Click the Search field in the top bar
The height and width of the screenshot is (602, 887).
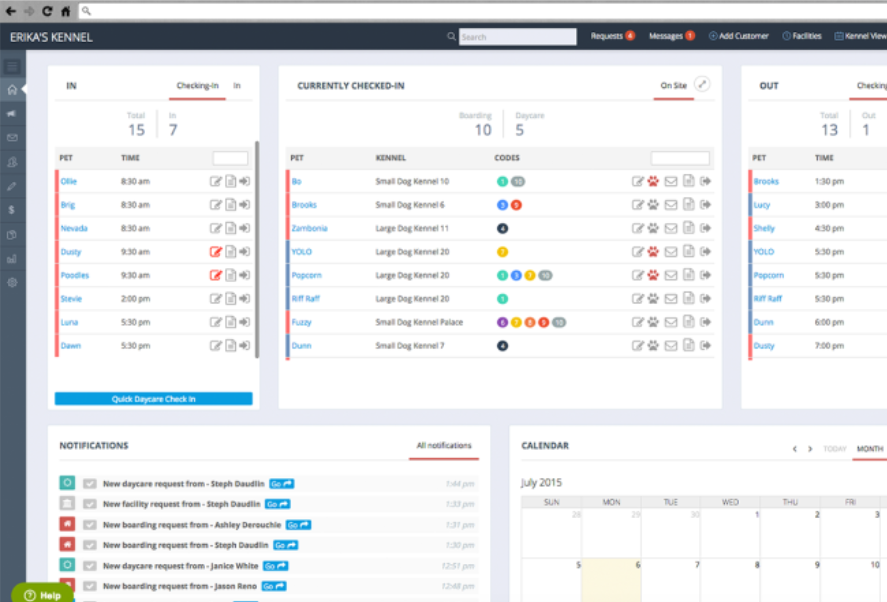[x=517, y=36]
